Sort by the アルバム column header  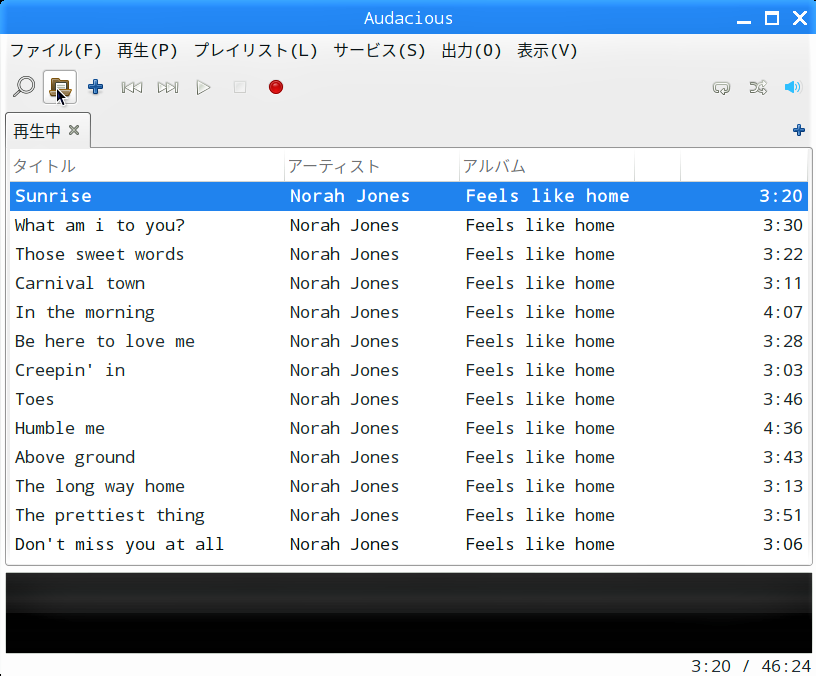[x=546, y=166]
